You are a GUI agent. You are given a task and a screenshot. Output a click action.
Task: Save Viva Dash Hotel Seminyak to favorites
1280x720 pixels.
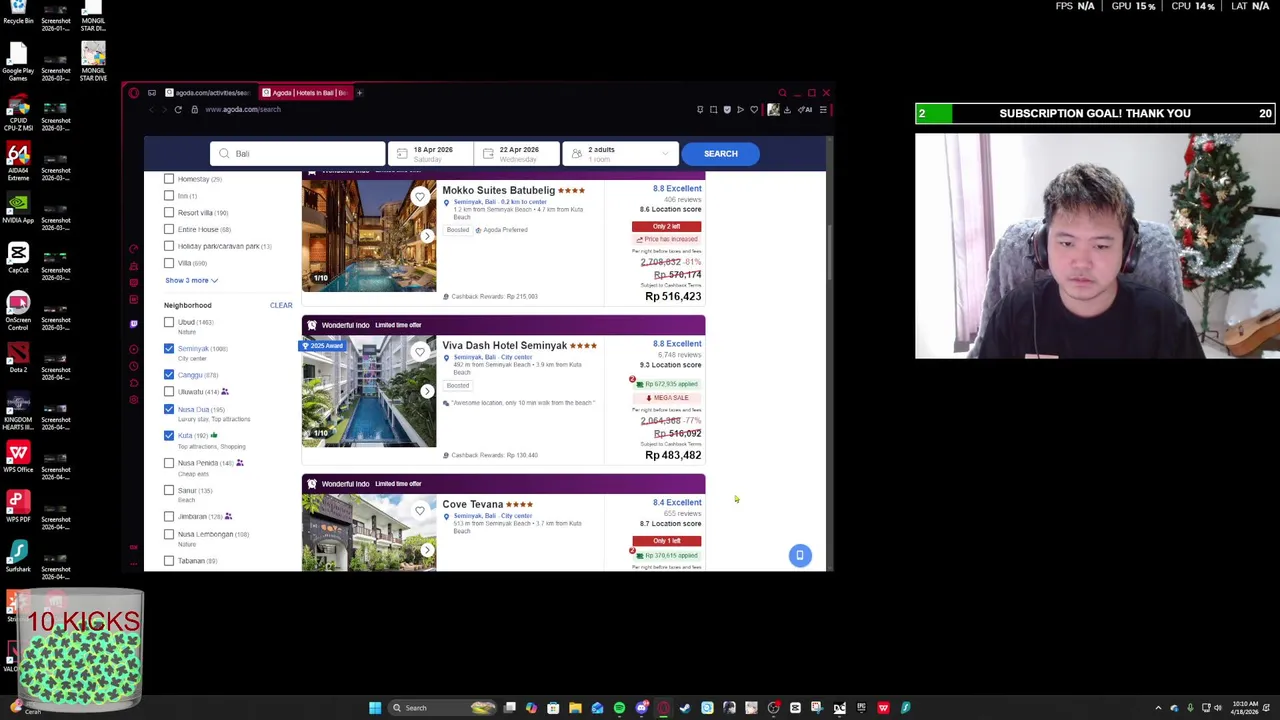420,352
